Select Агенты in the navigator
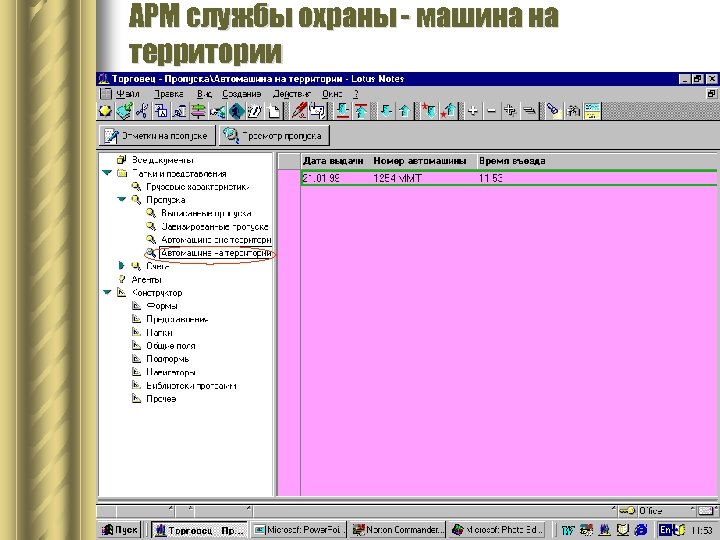 click(146, 280)
